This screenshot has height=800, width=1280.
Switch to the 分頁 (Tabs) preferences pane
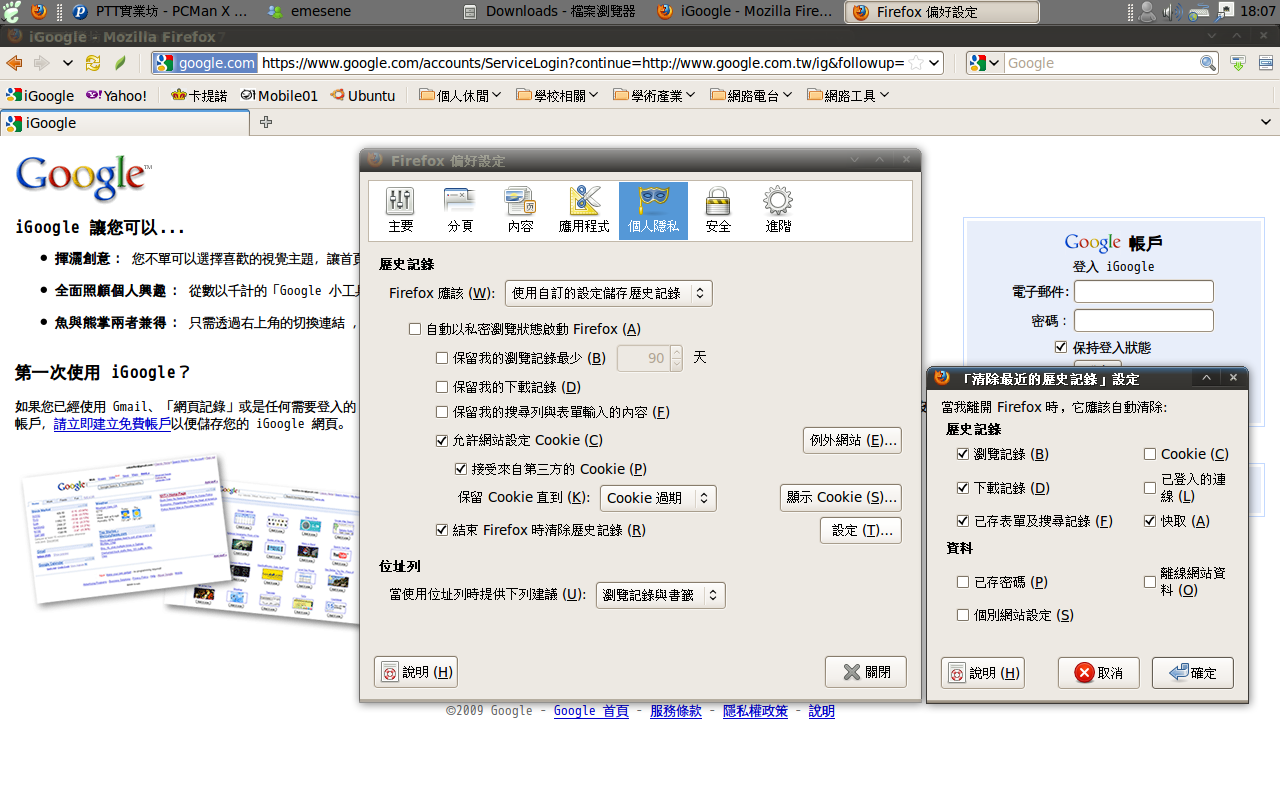[x=460, y=210]
